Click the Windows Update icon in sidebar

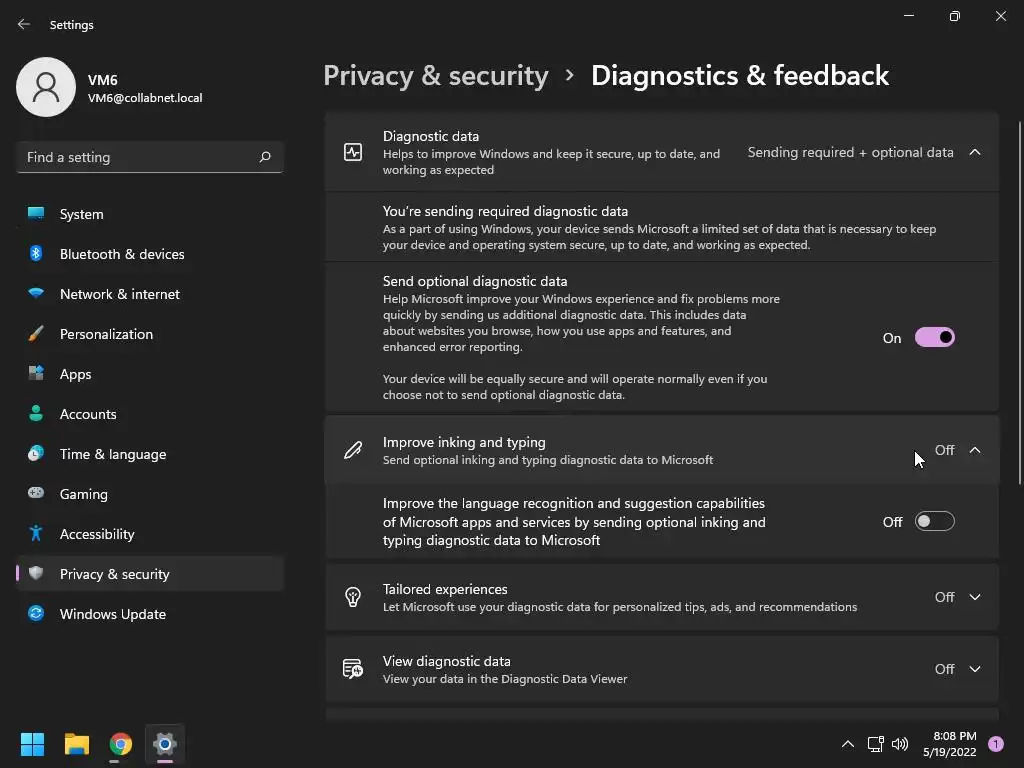click(x=36, y=614)
